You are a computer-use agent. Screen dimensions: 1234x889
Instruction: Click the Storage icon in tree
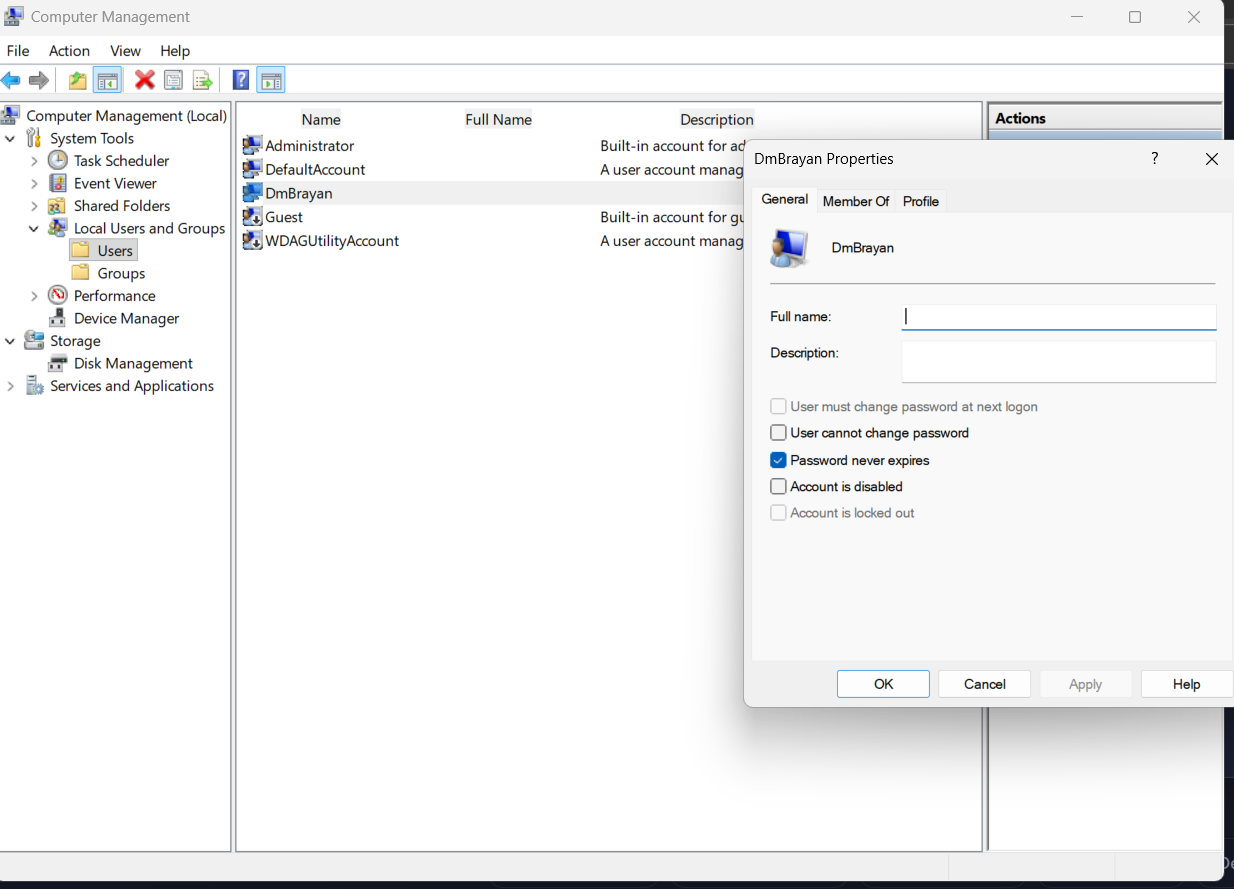(34, 341)
